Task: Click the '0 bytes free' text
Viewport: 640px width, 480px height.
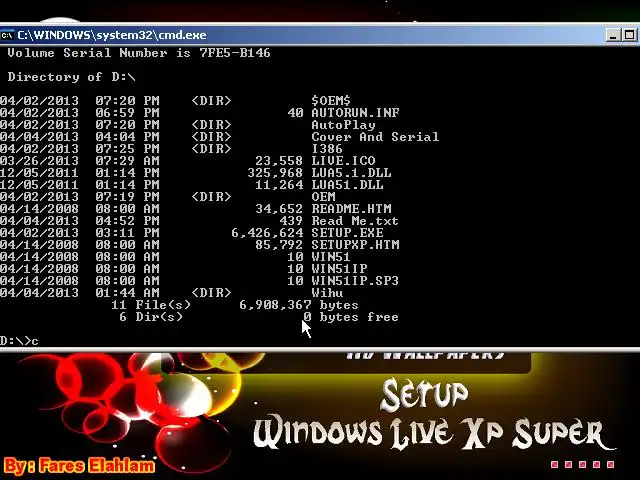Action: click(x=351, y=317)
